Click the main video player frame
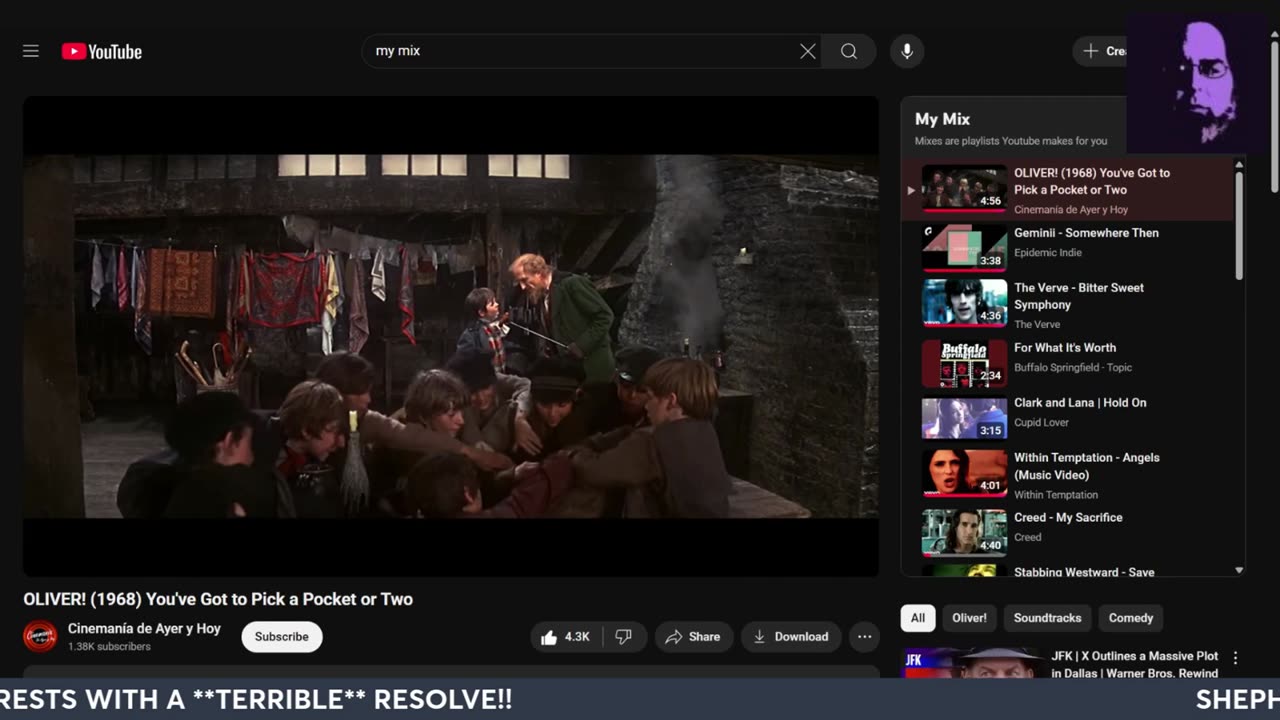This screenshot has height=720, width=1280. tap(451, 336)
